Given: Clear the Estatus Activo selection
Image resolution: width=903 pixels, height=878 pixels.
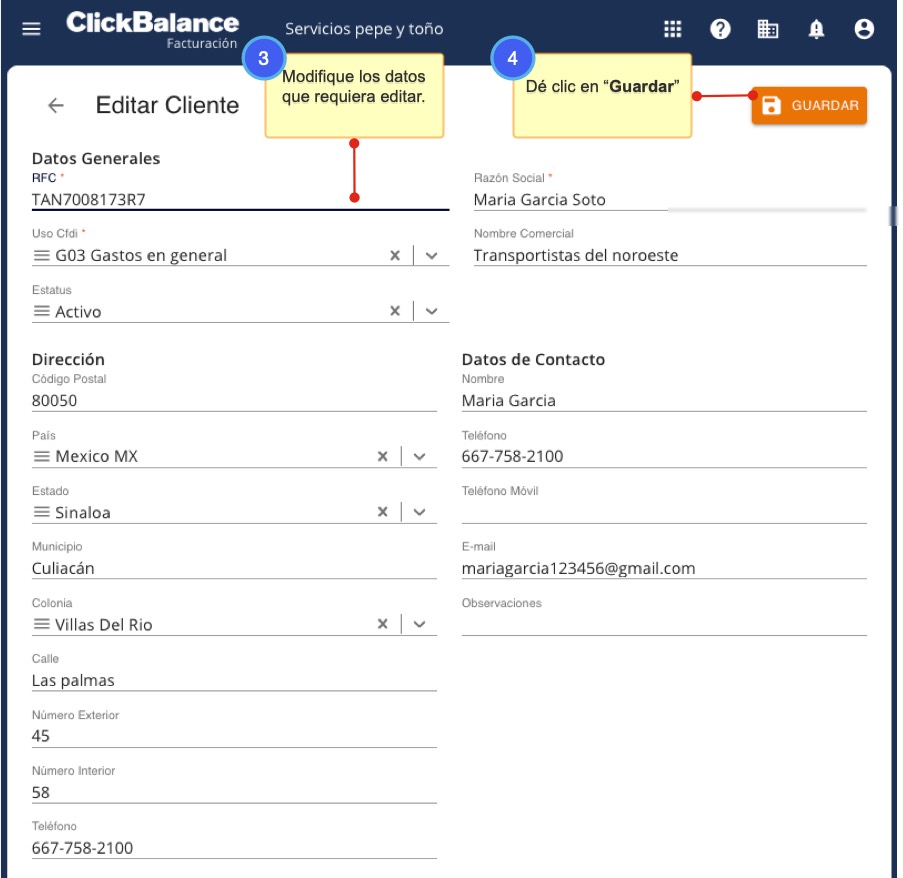Looking at the screenshot, I should tap(395, 312).
